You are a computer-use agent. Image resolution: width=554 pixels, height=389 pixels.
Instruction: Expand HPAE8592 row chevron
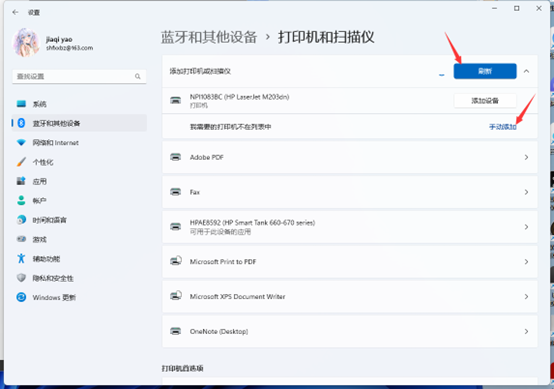point(526,227)
